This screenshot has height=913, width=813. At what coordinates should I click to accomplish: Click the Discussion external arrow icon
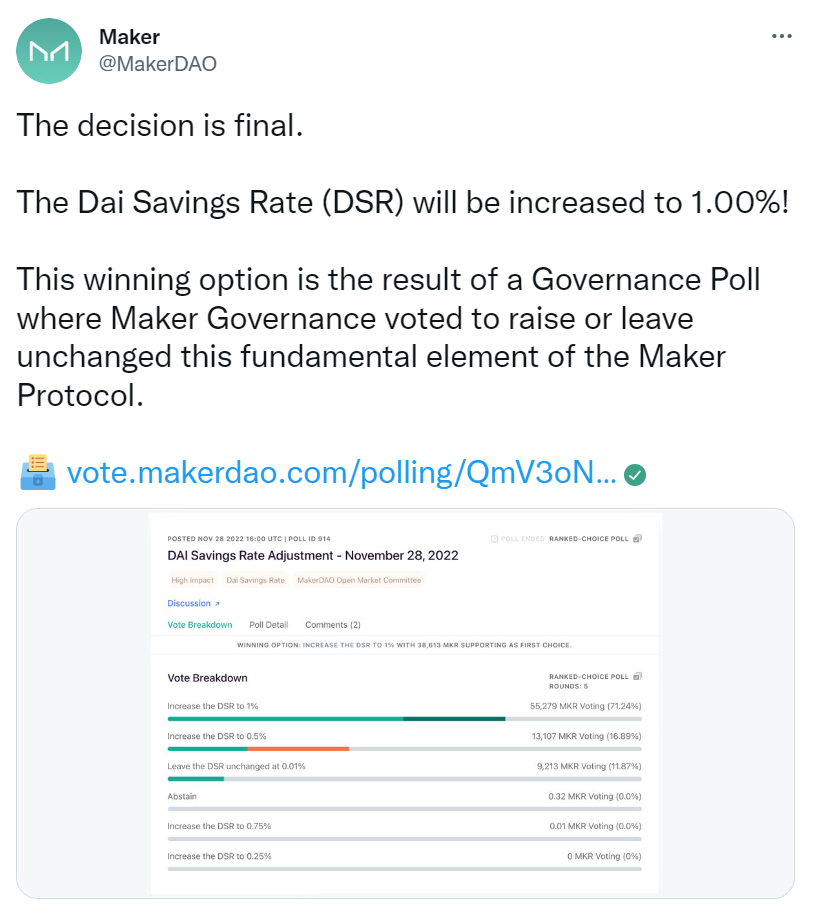[x=217, y=604]
